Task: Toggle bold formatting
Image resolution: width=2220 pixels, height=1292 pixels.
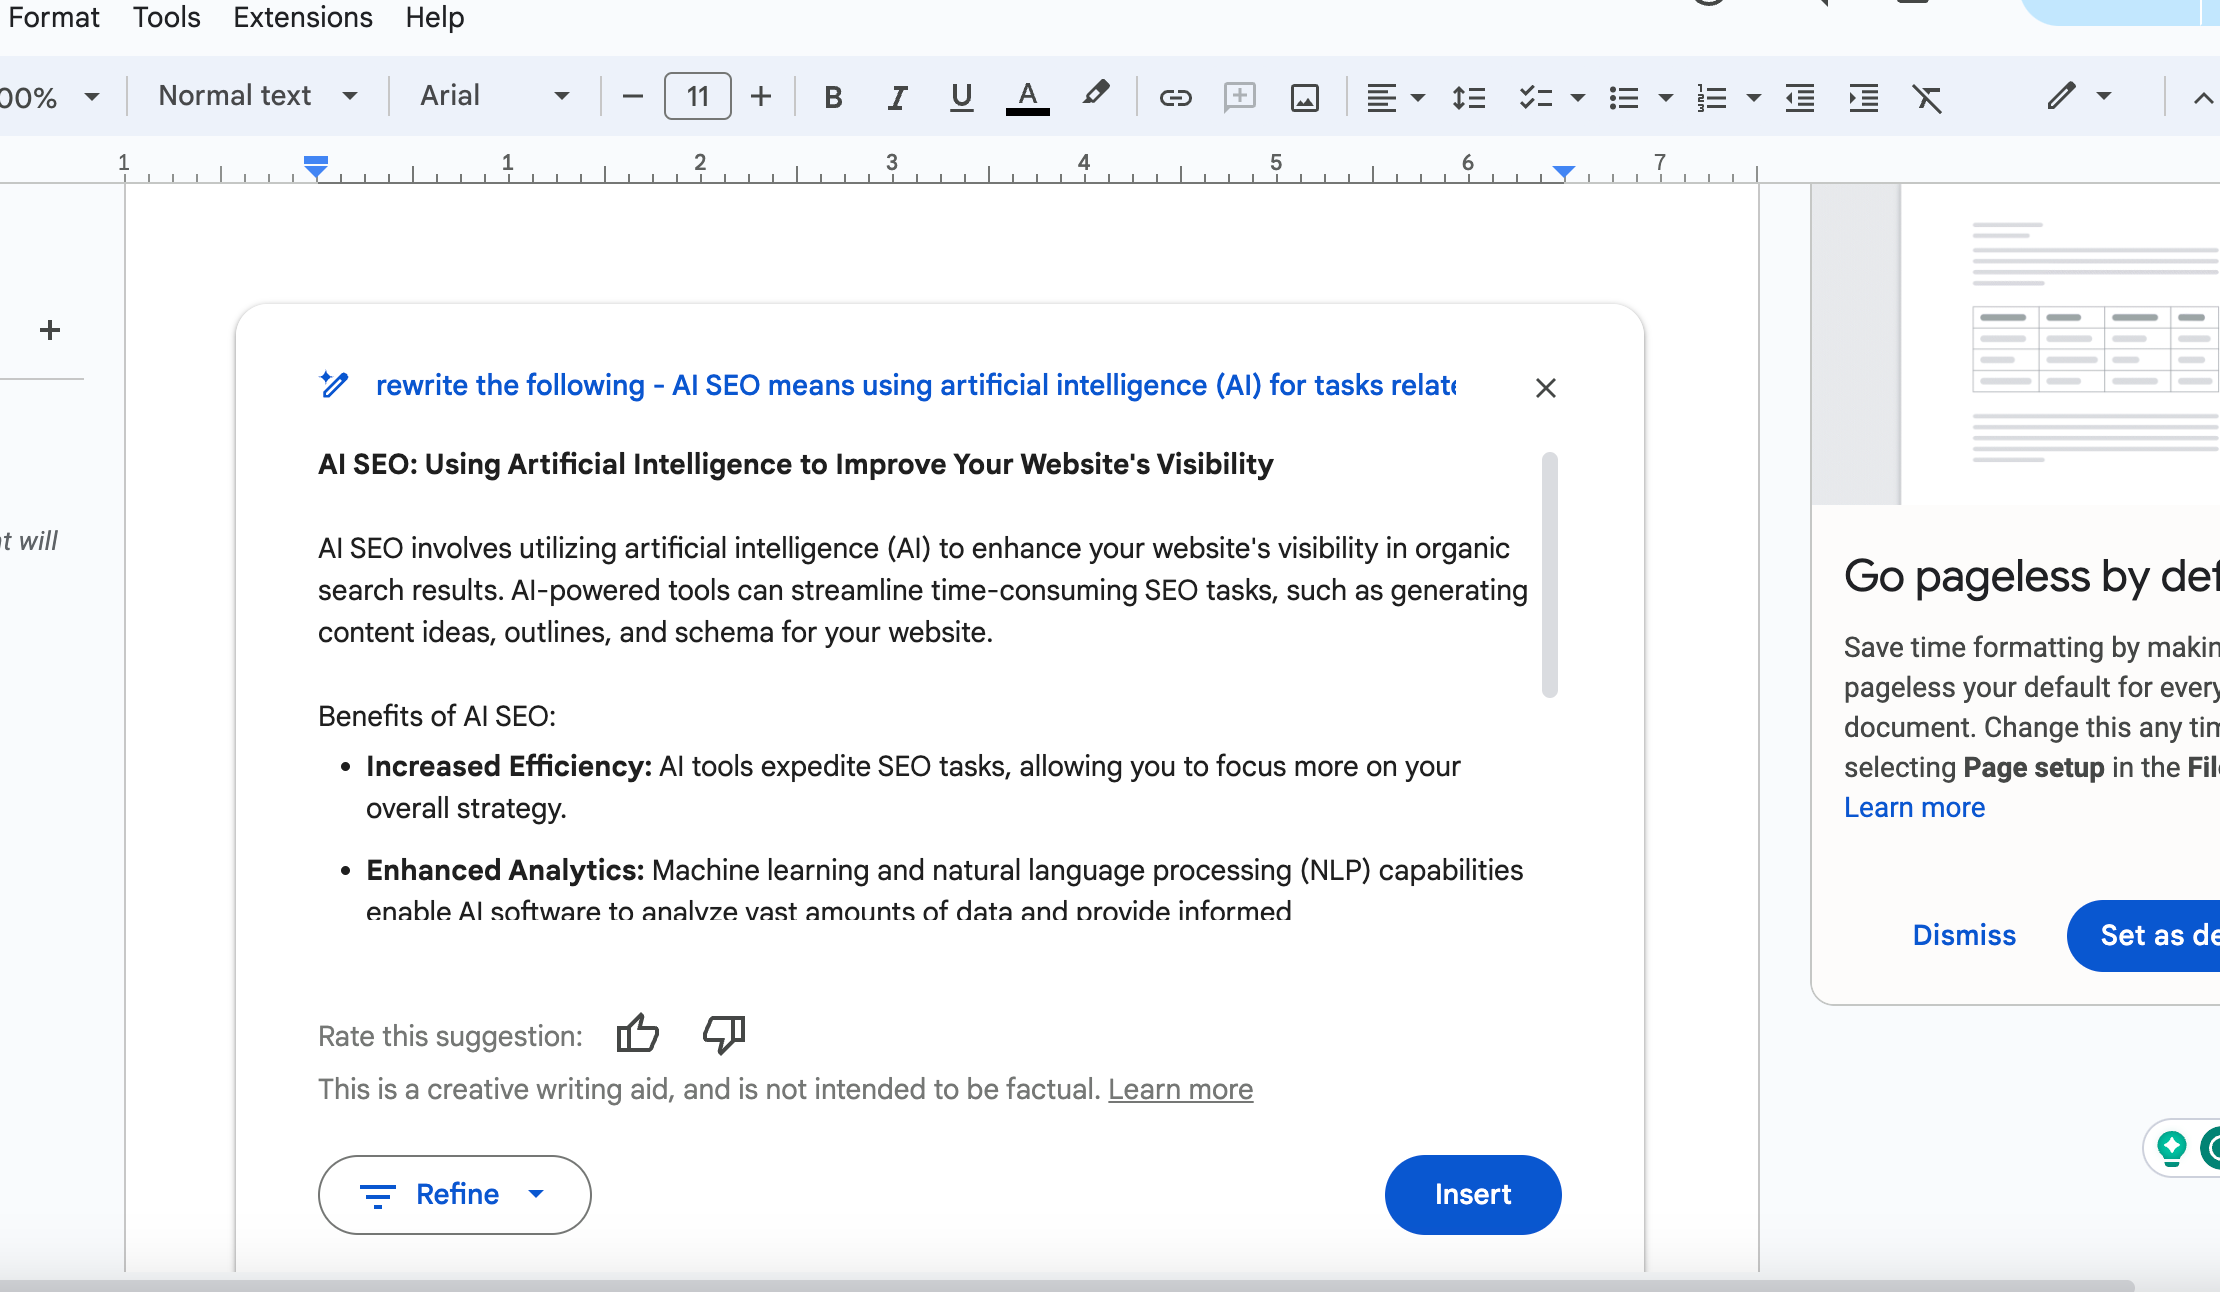Action: (x=833, y=97)
